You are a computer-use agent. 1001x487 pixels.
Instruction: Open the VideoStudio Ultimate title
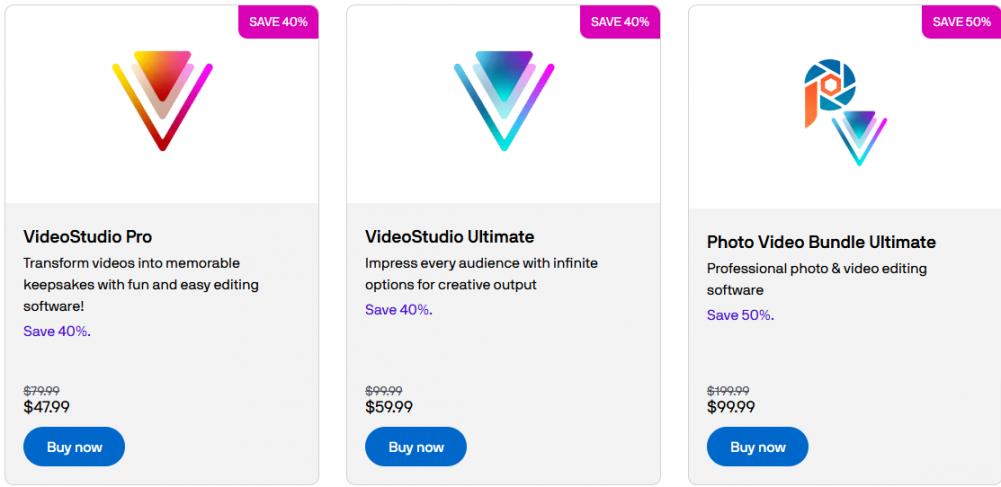450,237
